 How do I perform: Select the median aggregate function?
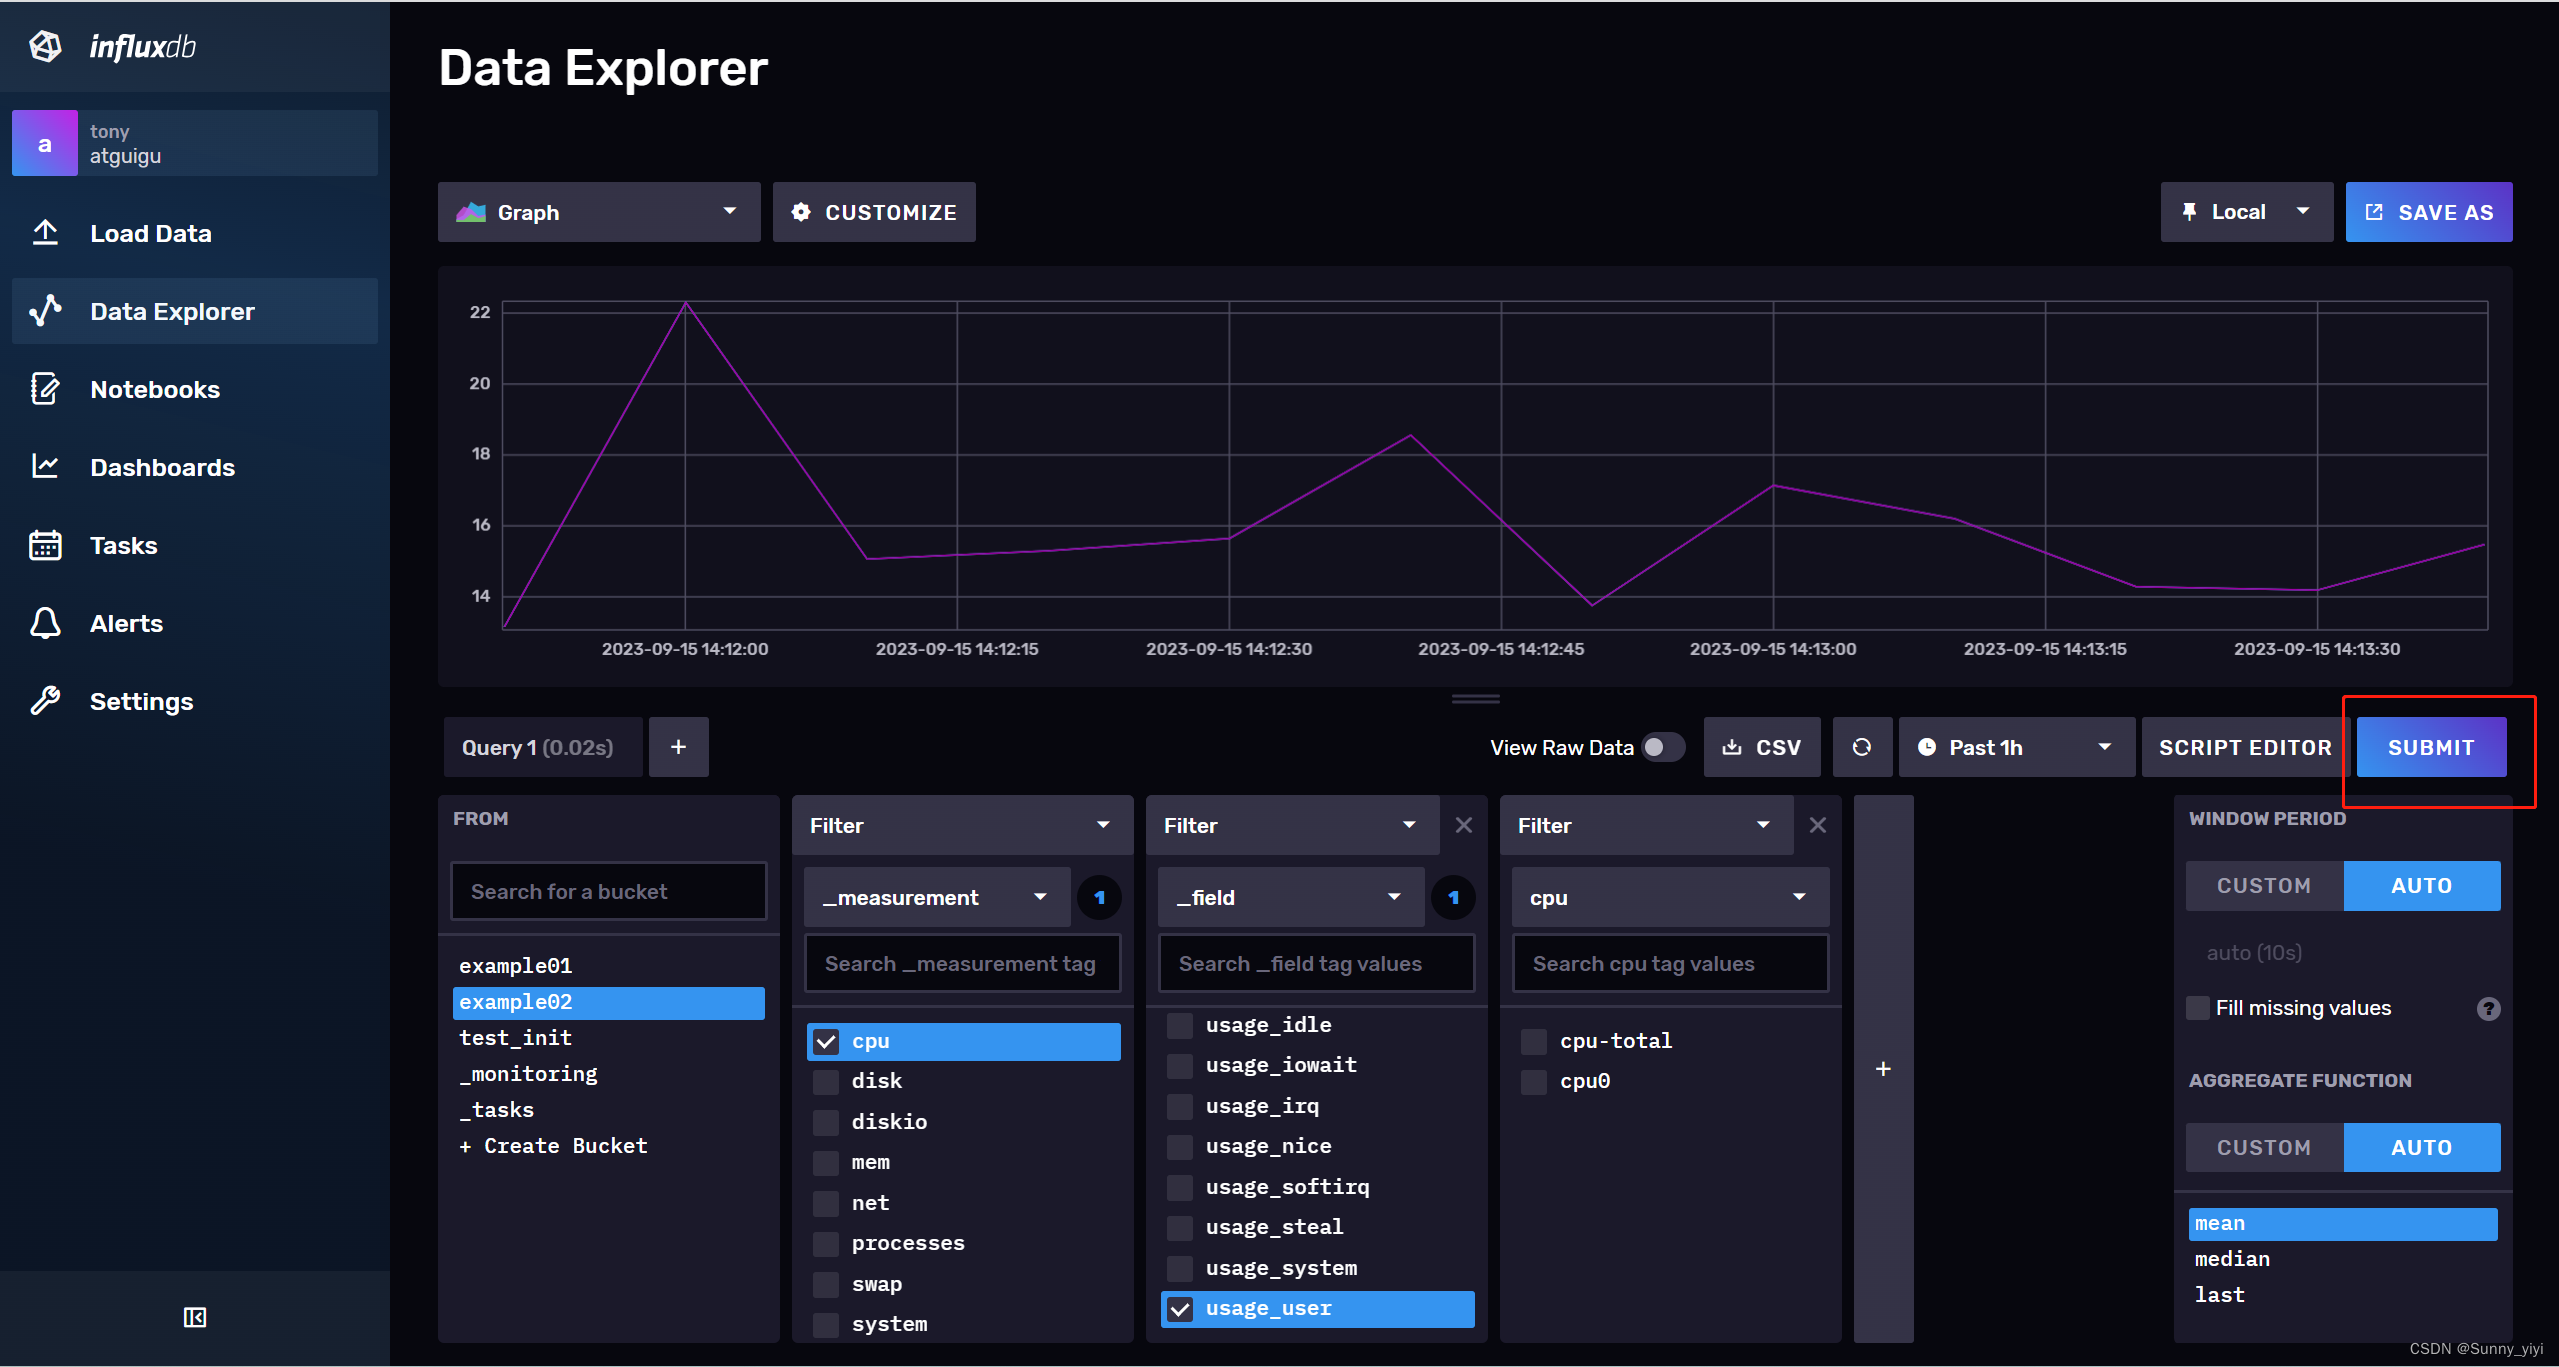tap(2343, 1259)
